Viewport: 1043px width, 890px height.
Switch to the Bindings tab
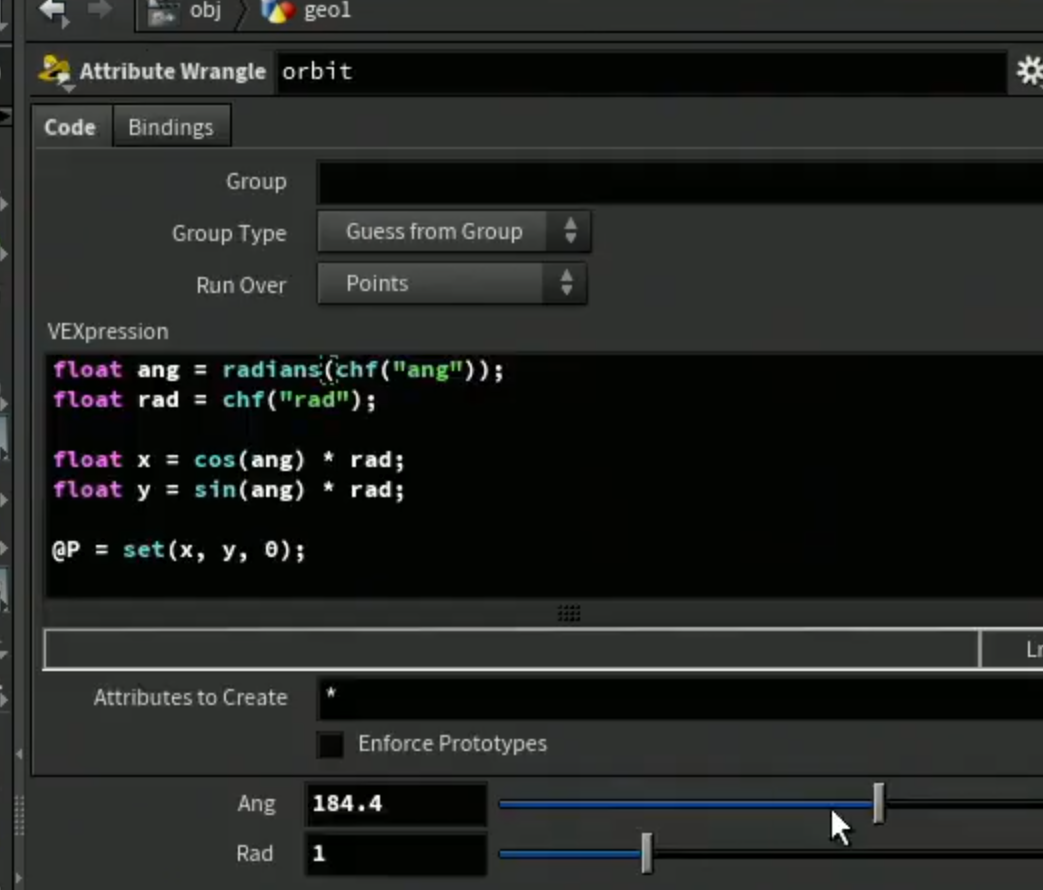(x=171, y=127)
